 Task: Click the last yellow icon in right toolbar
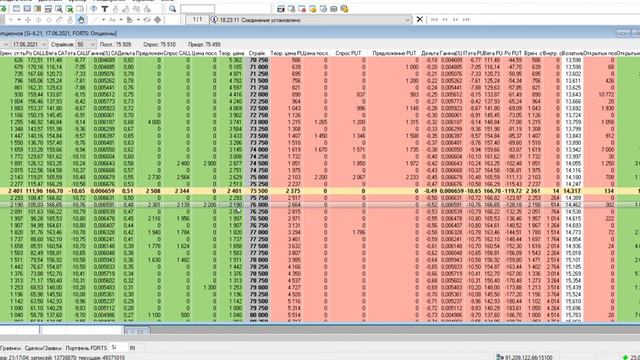click(344, 9)
